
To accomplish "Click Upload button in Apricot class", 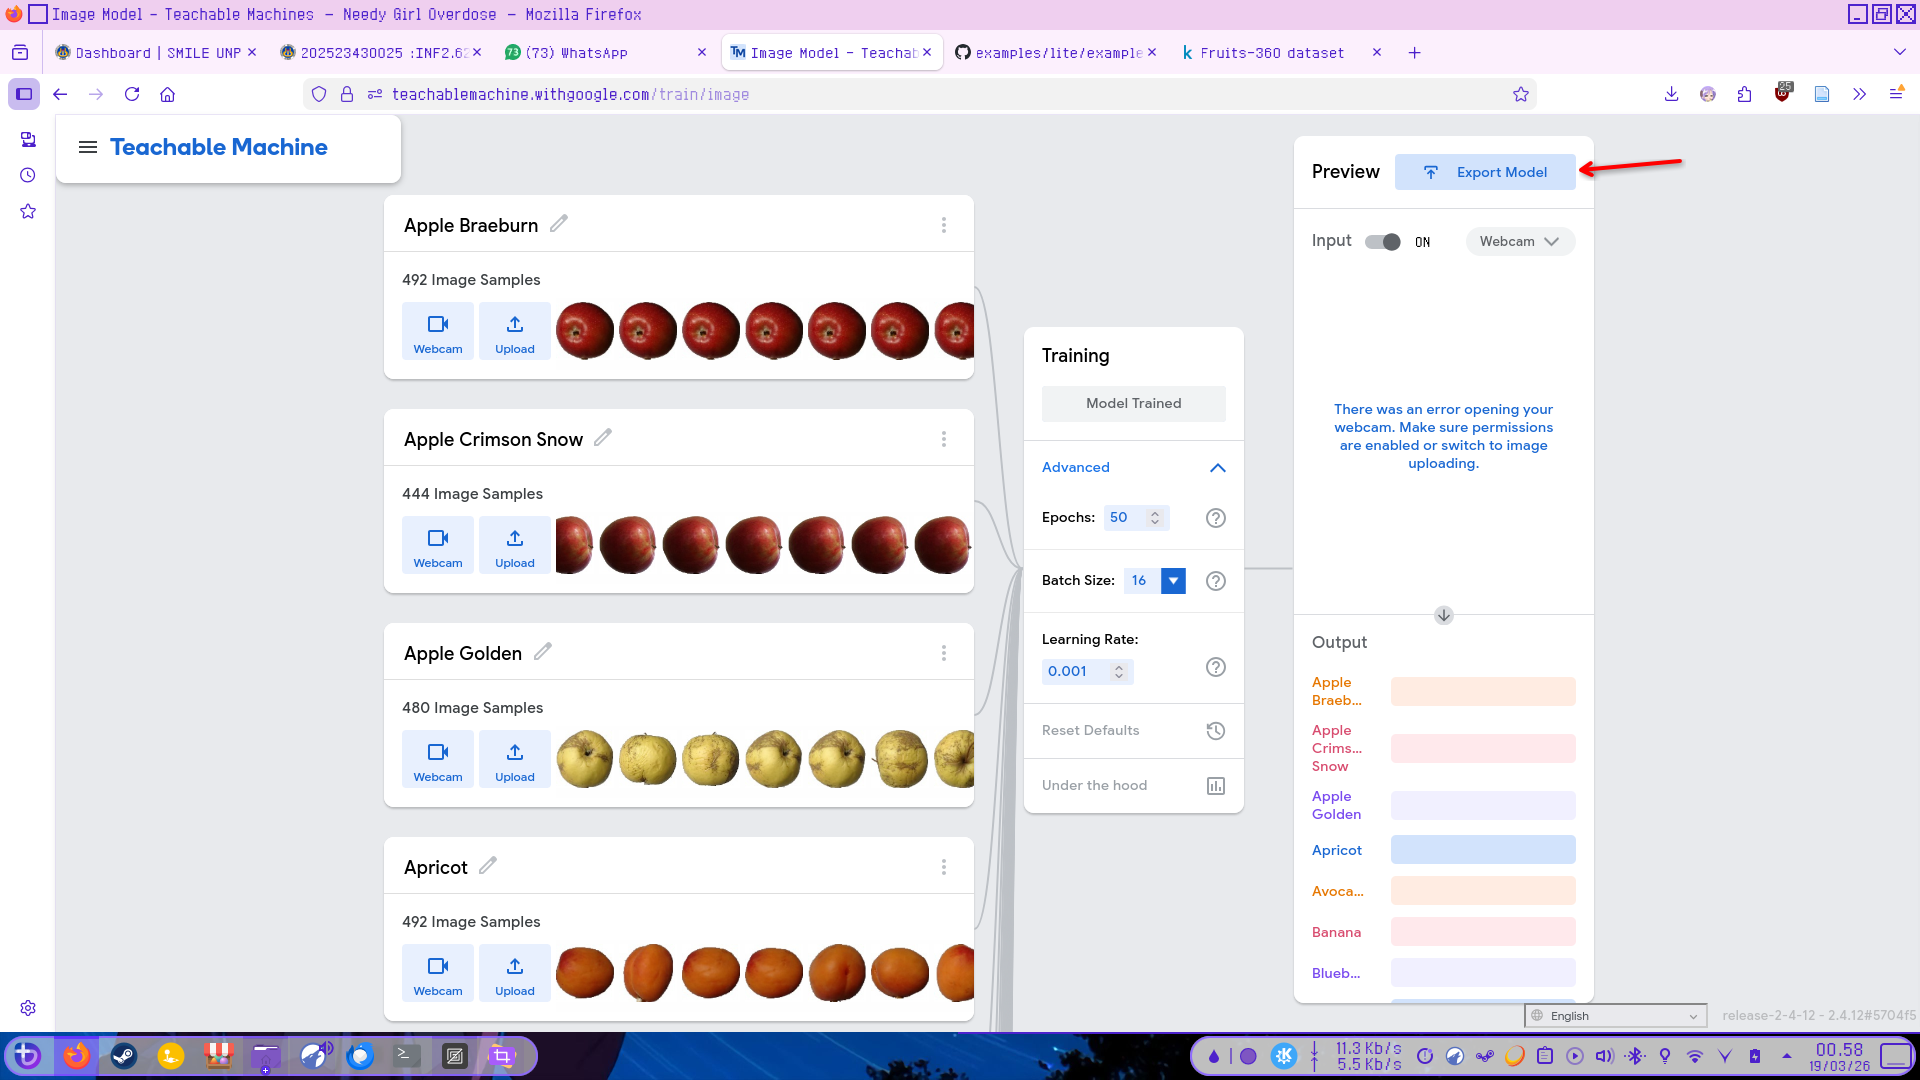I will [x=514, y=973].
